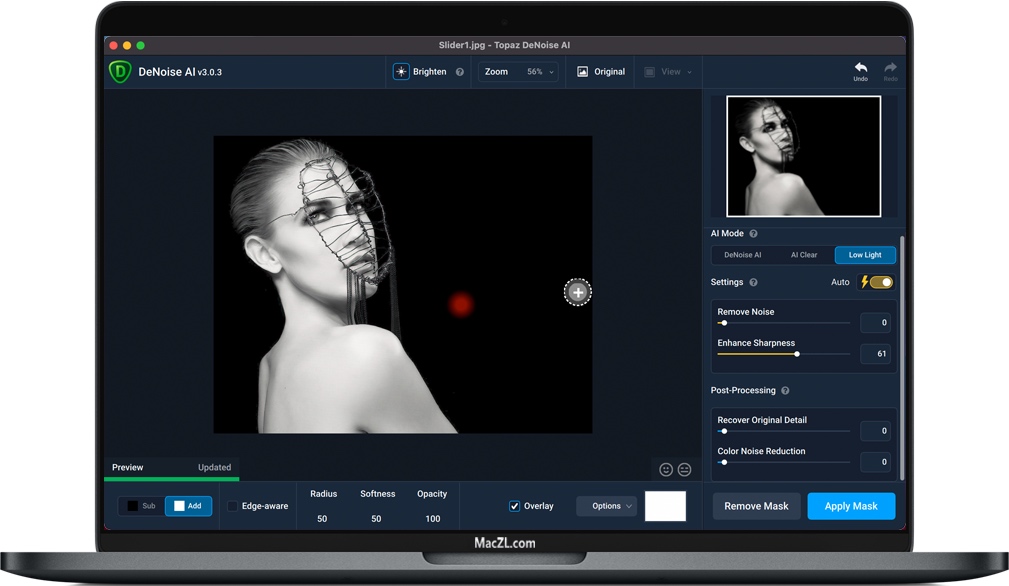1009x586 pixels.
Task: Click the Enhance Sharpness slider handle
Action: pos(797,354)
